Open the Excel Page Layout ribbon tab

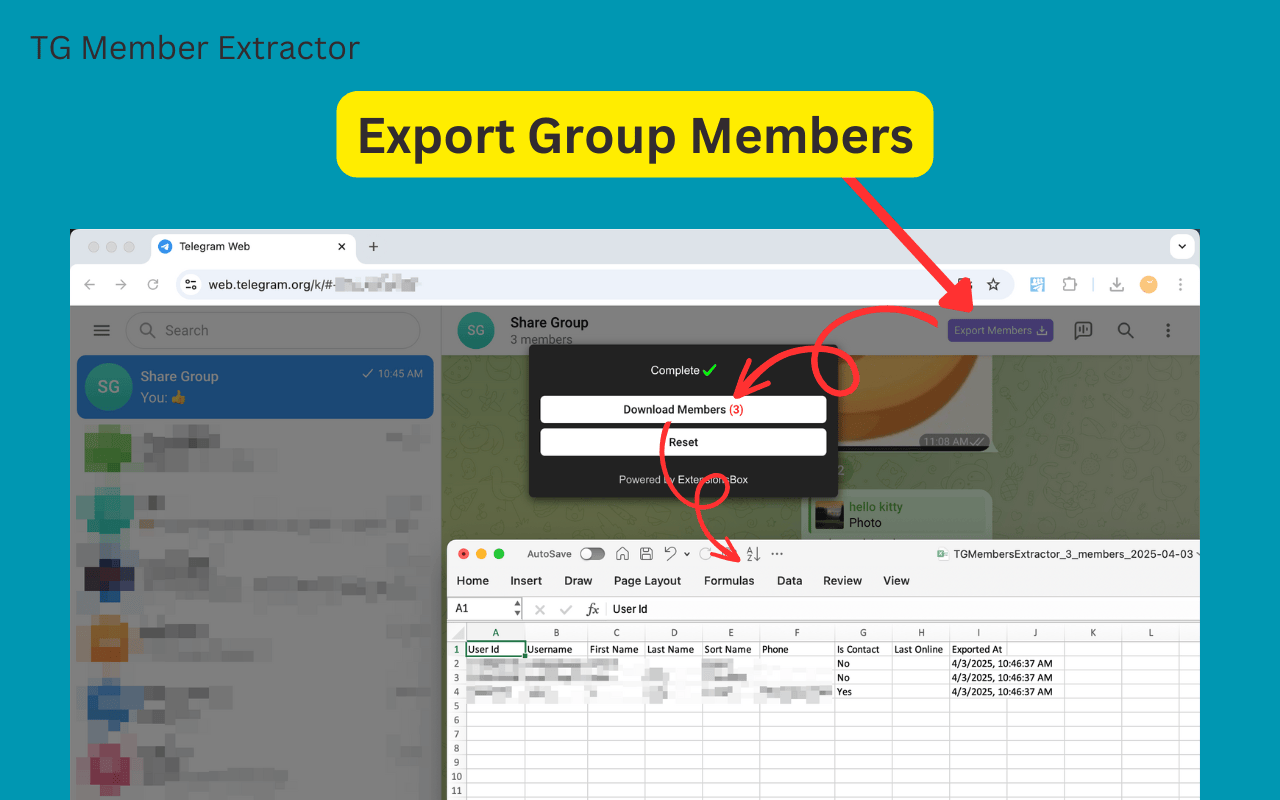pos(647,581)
